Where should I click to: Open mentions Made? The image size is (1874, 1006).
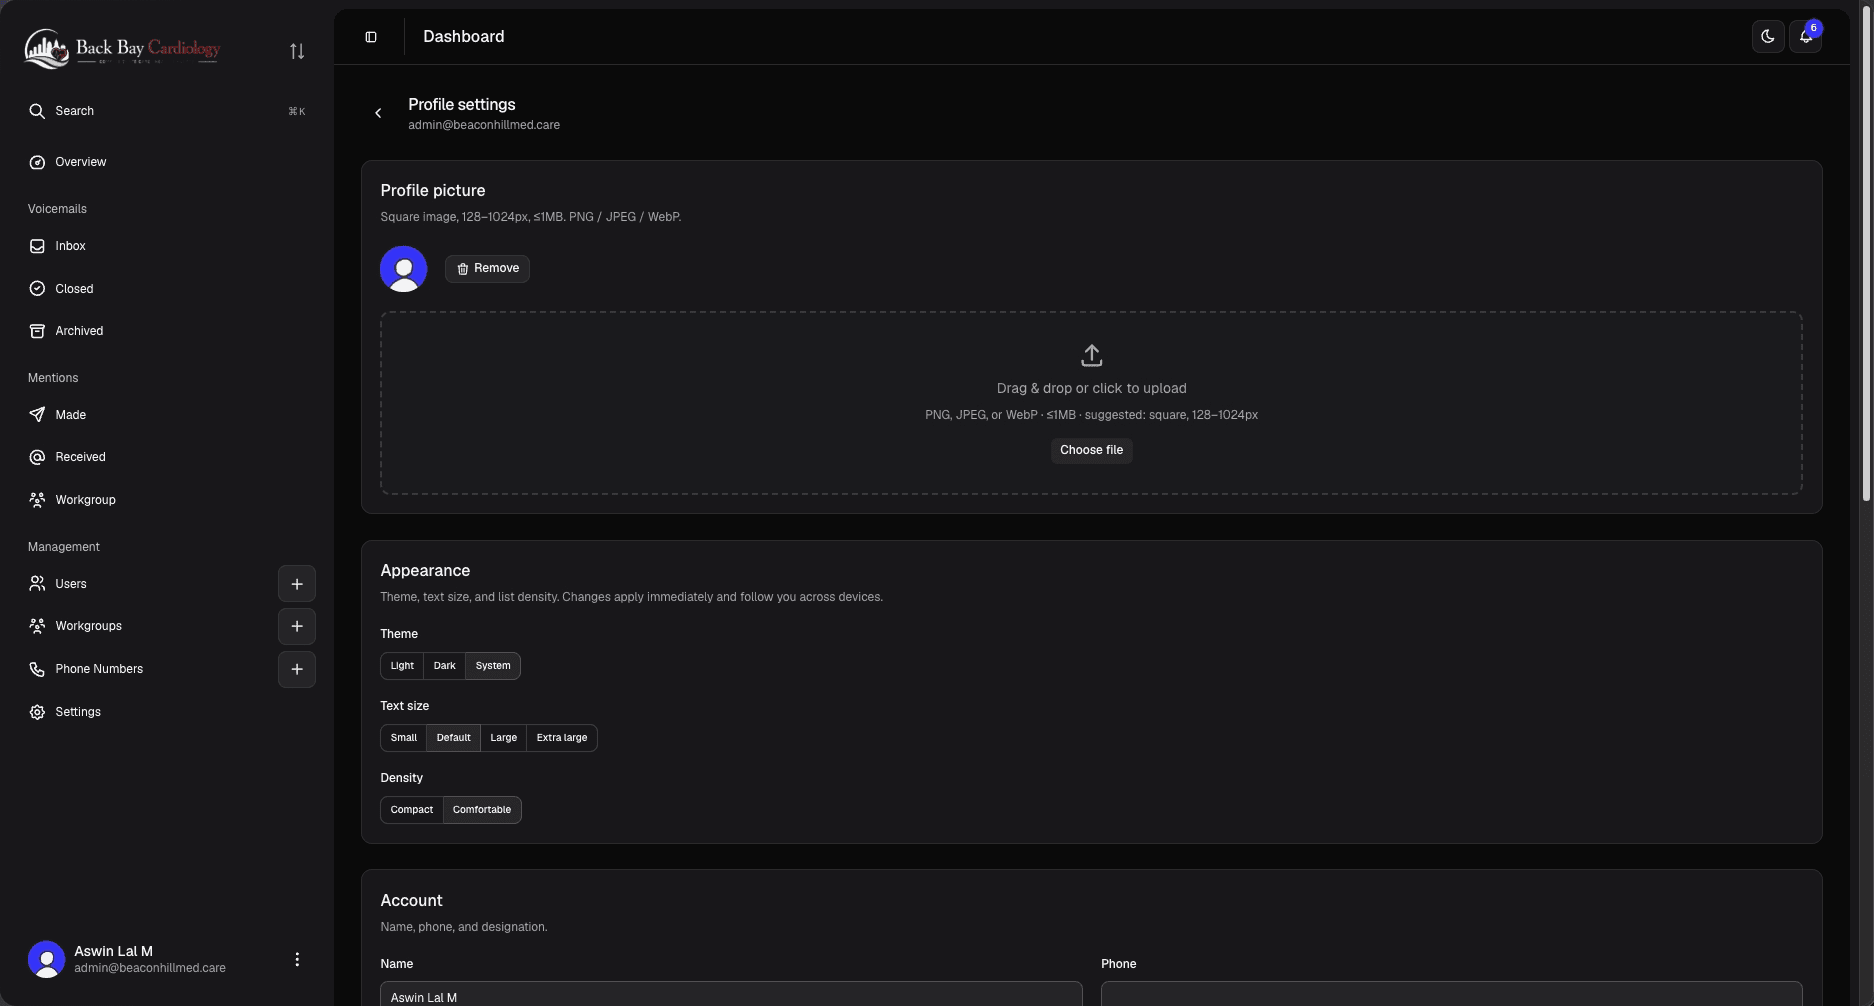tap(167, 415)
